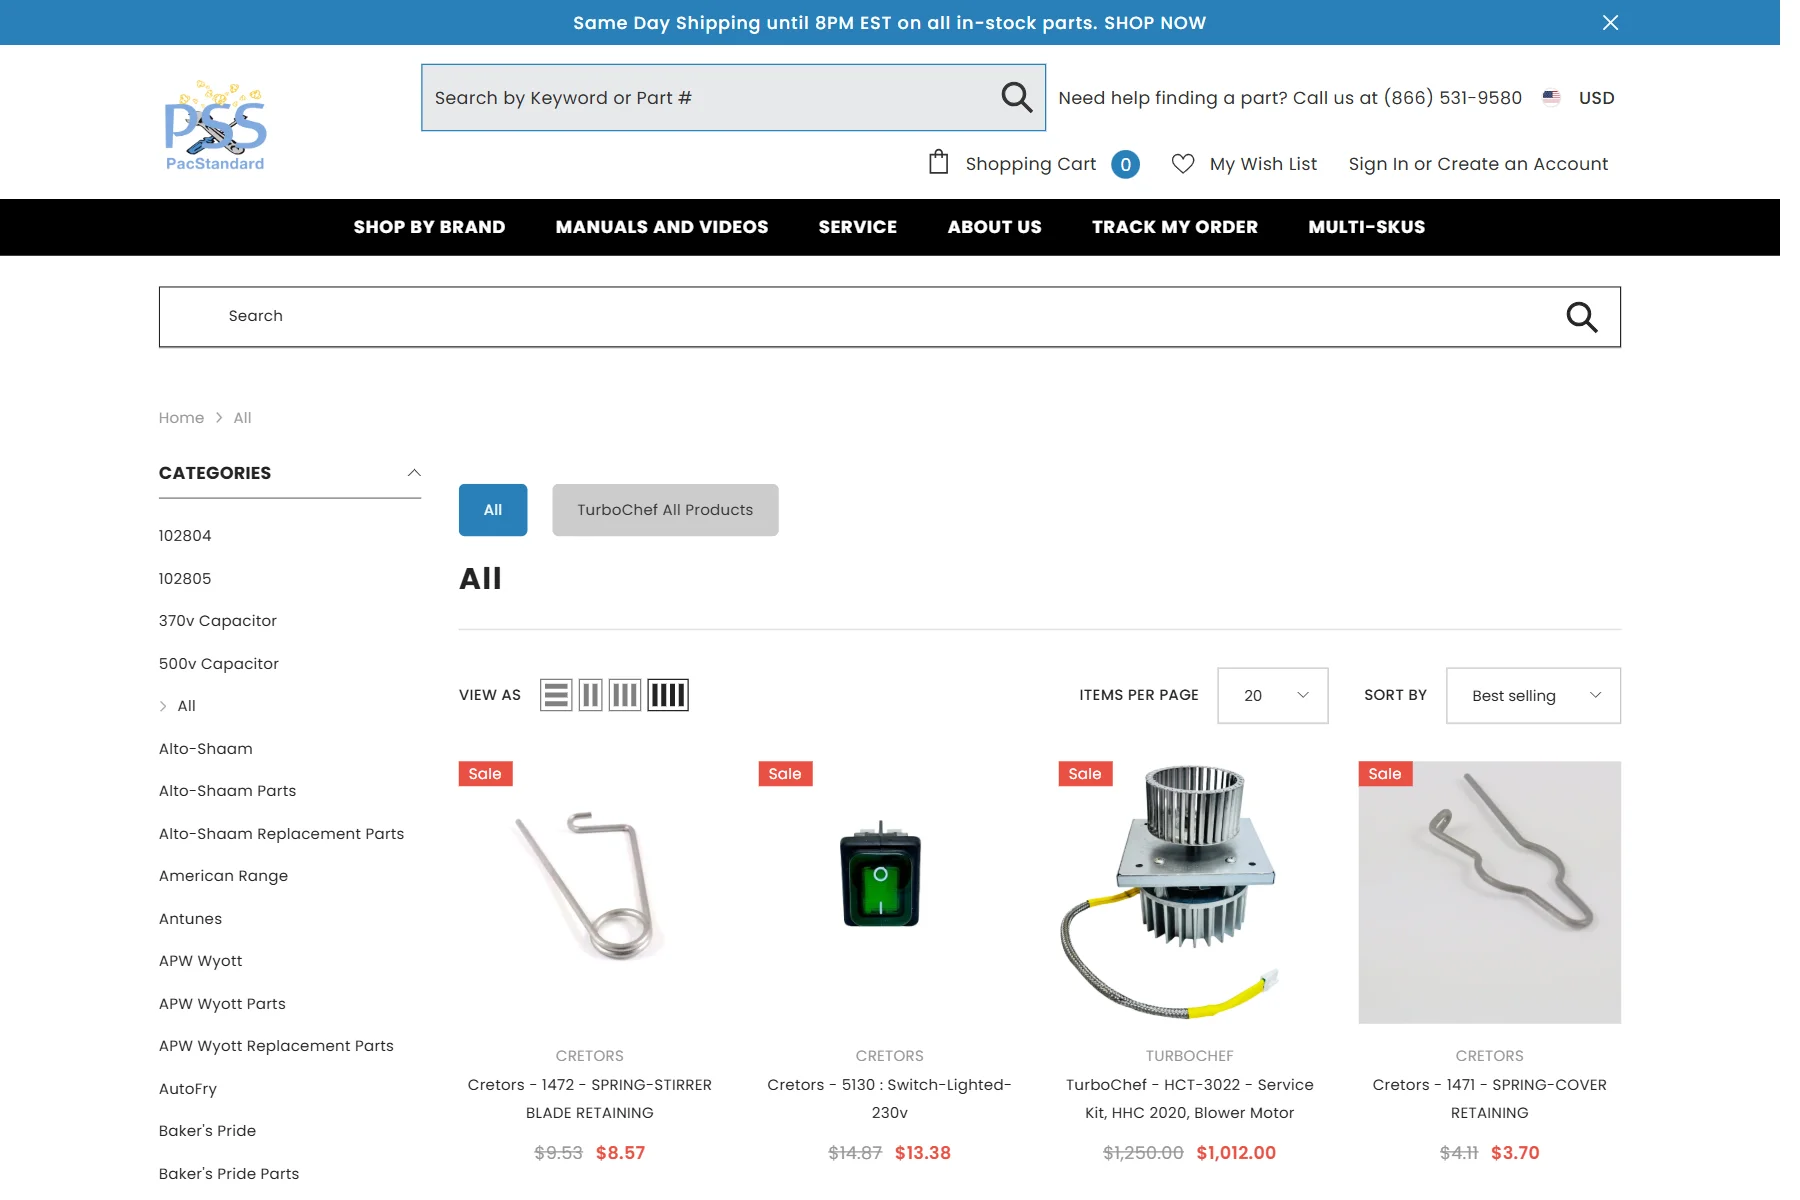The width and height of the screenshot is (1800, 1200).
Task: Collapse the Categories sidebar section
Action: point(414,473)
